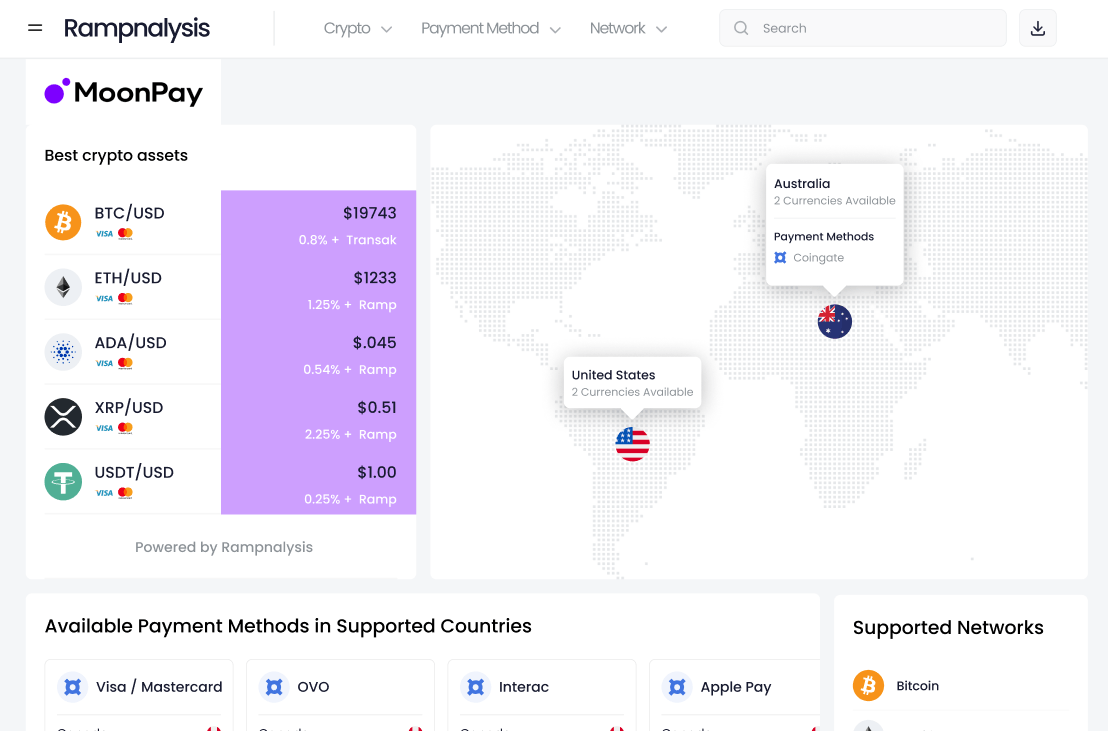Click the XRP icon in XRP/USD row
Image resolution: width=1108 pixels, height=731 pixels.
pyautogui.click(x=63, y=416)
